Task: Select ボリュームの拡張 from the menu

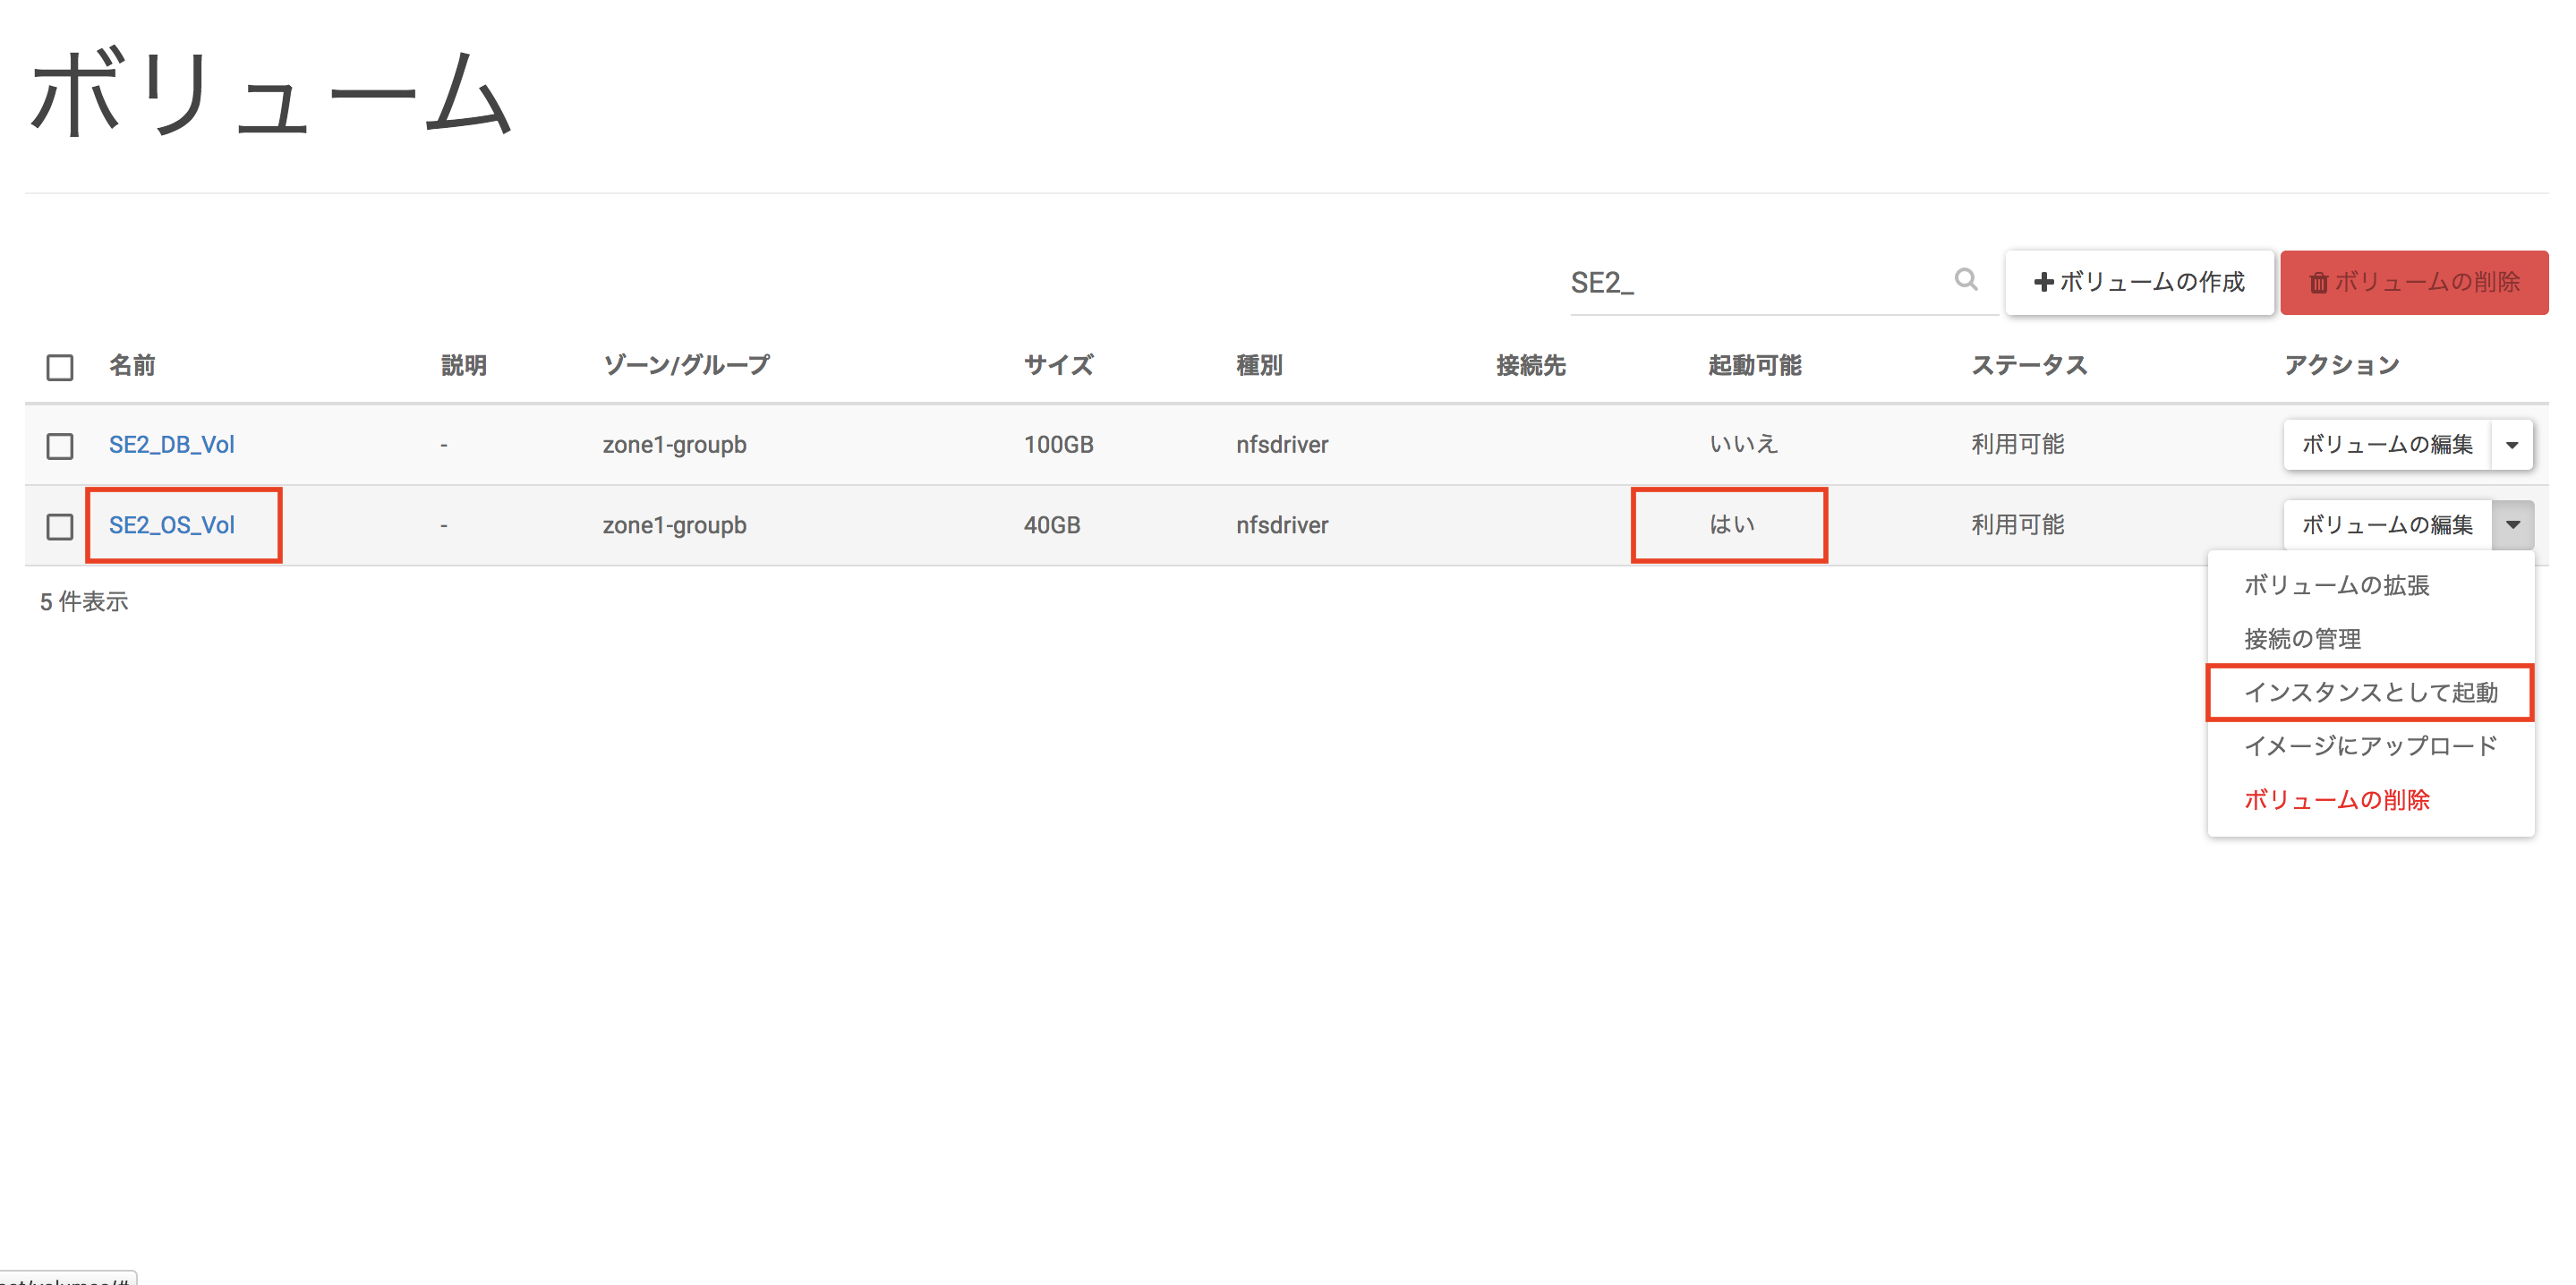Action: click(2336, 585)
